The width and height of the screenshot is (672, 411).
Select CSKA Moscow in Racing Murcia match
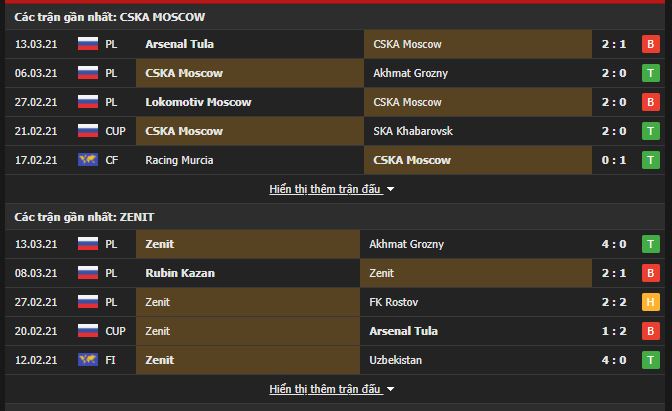point(412,160)
